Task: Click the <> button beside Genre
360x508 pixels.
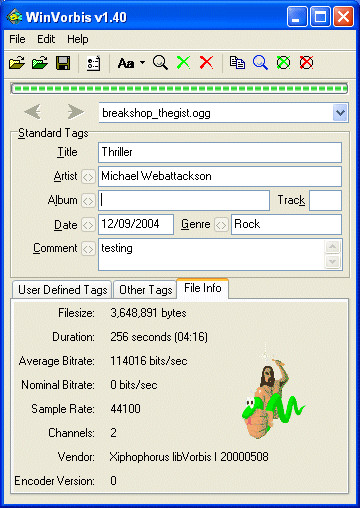Action: (221, 225)
